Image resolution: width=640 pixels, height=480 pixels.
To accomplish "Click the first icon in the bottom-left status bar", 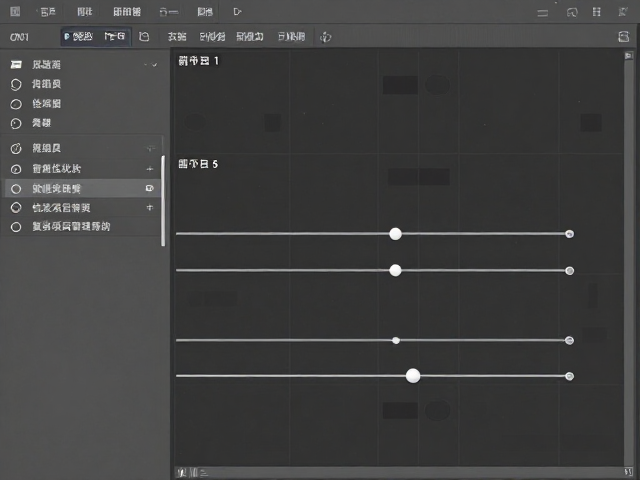I will click(182, 473).
